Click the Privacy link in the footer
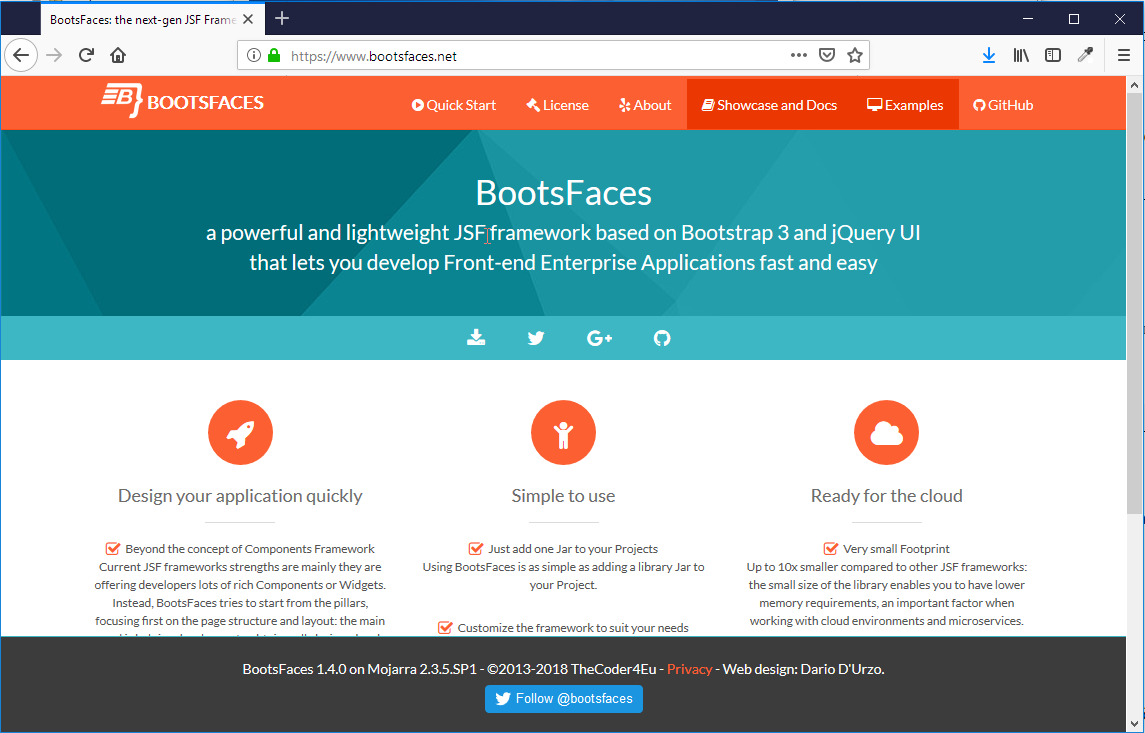1145x733 pixels. pos(689,669)
